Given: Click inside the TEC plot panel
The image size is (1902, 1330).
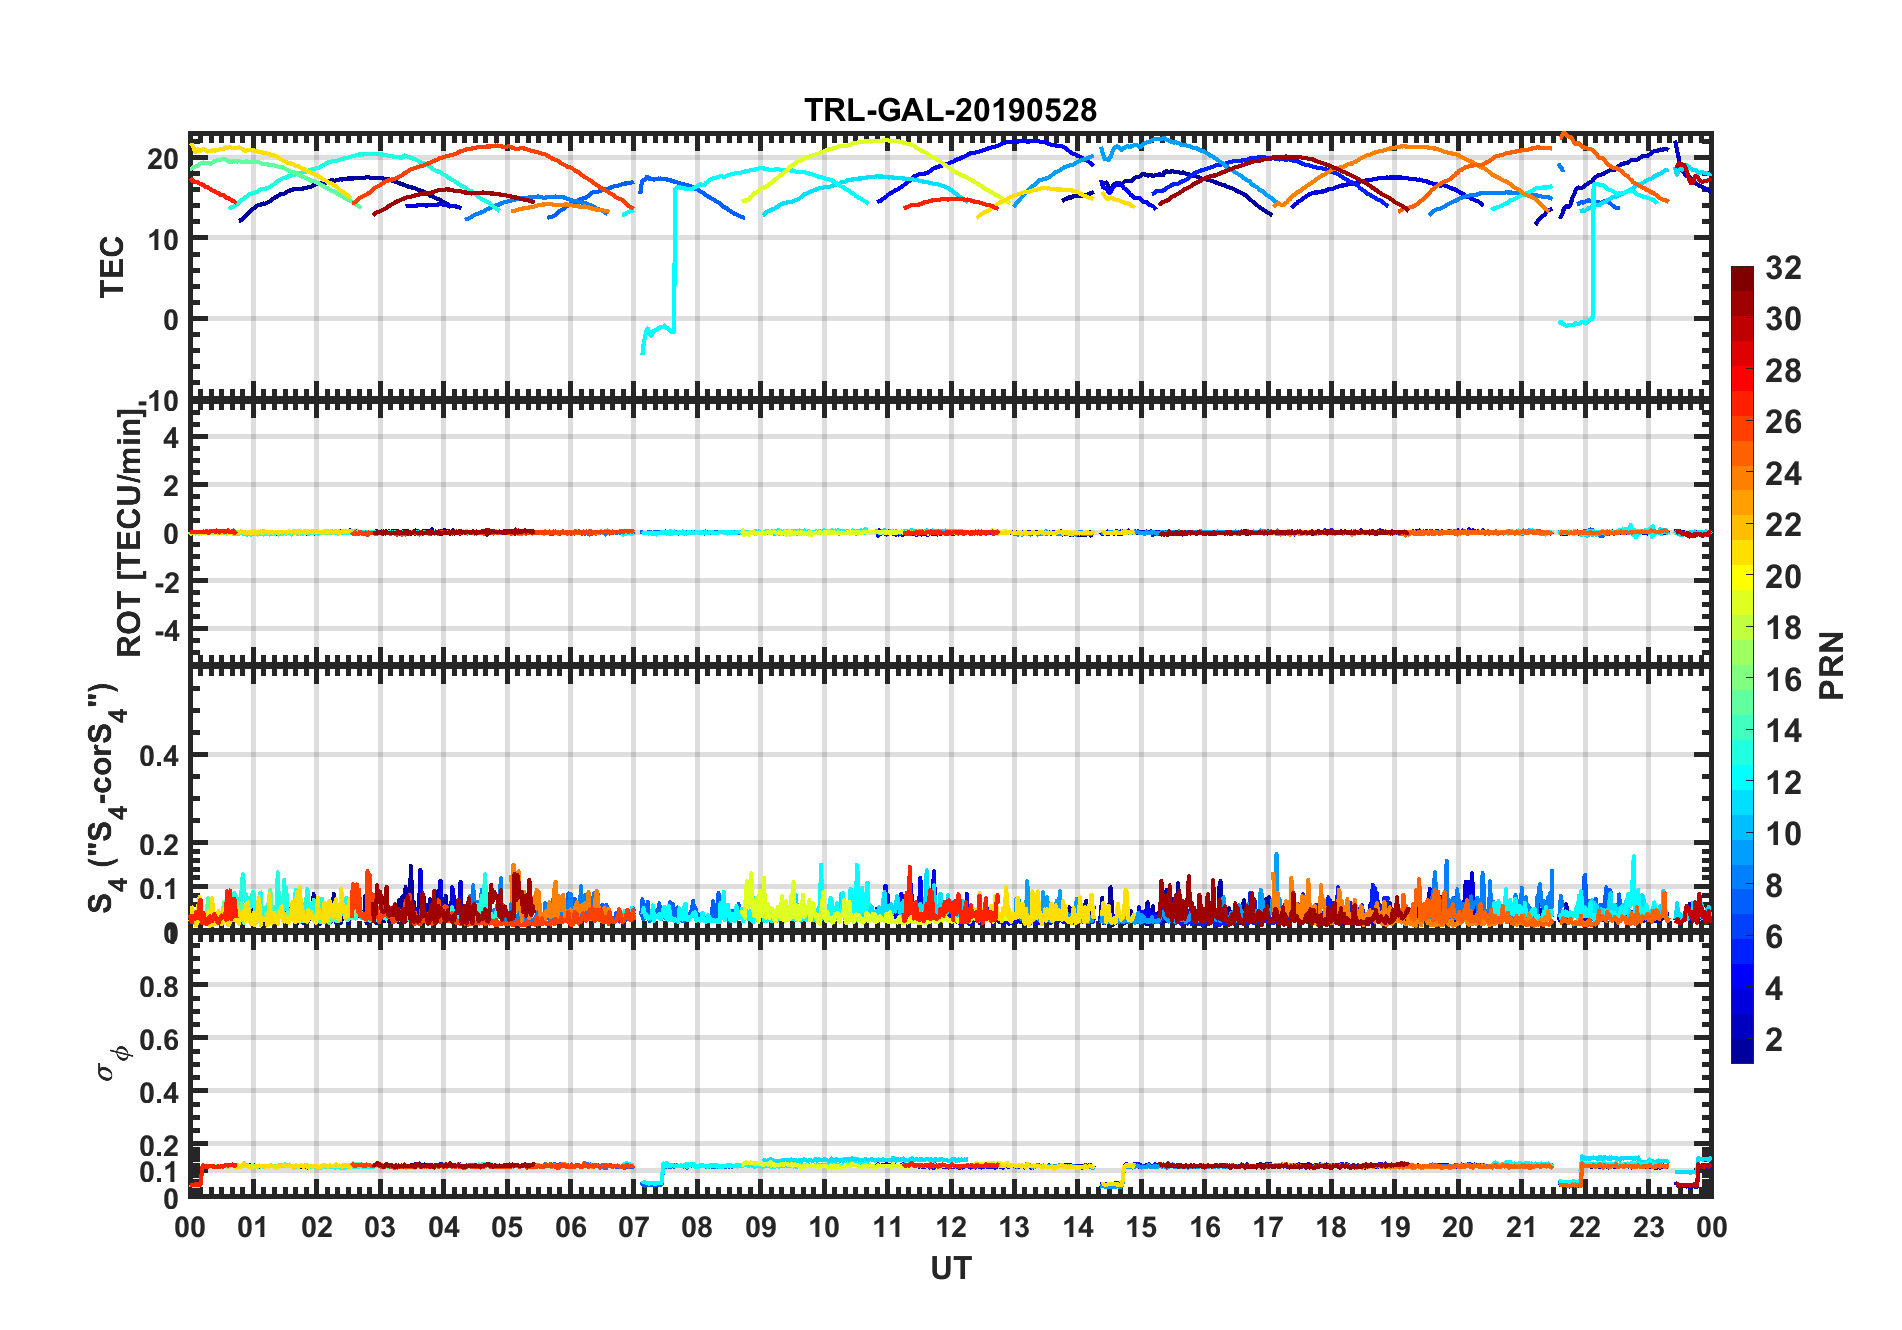Looking at the screenshot, I should (x=950, y=267).
